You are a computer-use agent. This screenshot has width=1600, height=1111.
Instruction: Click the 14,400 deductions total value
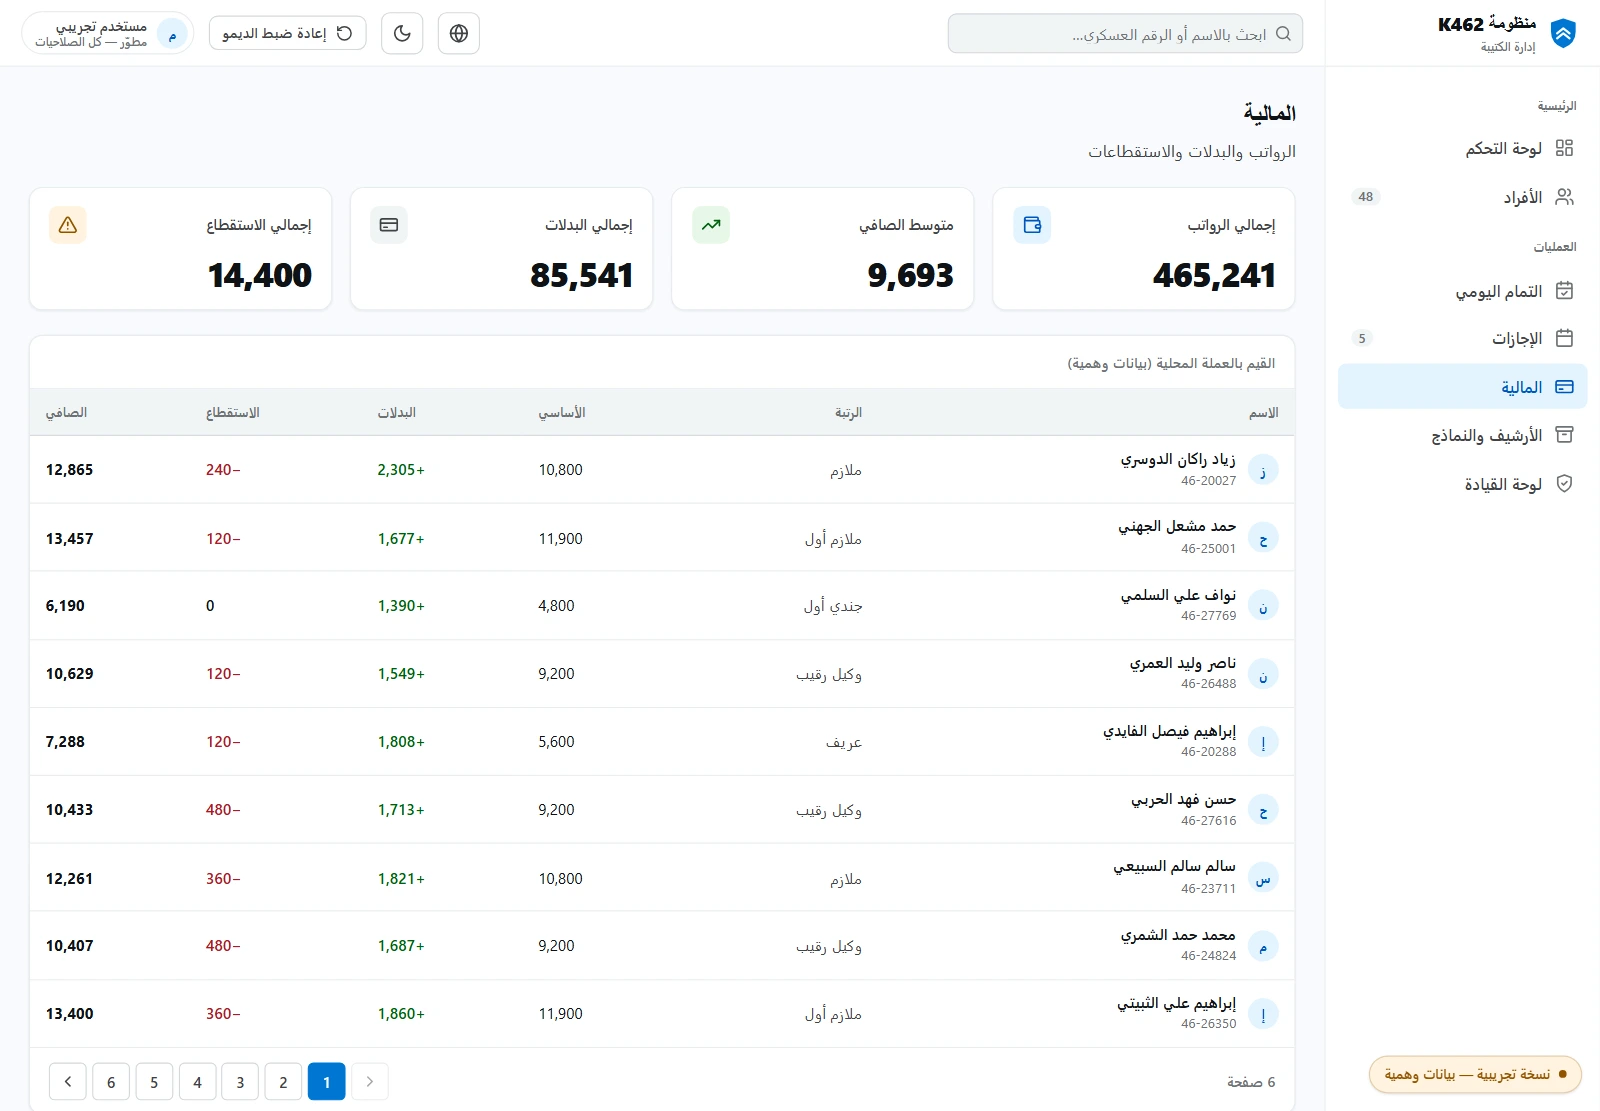(260, 275)
